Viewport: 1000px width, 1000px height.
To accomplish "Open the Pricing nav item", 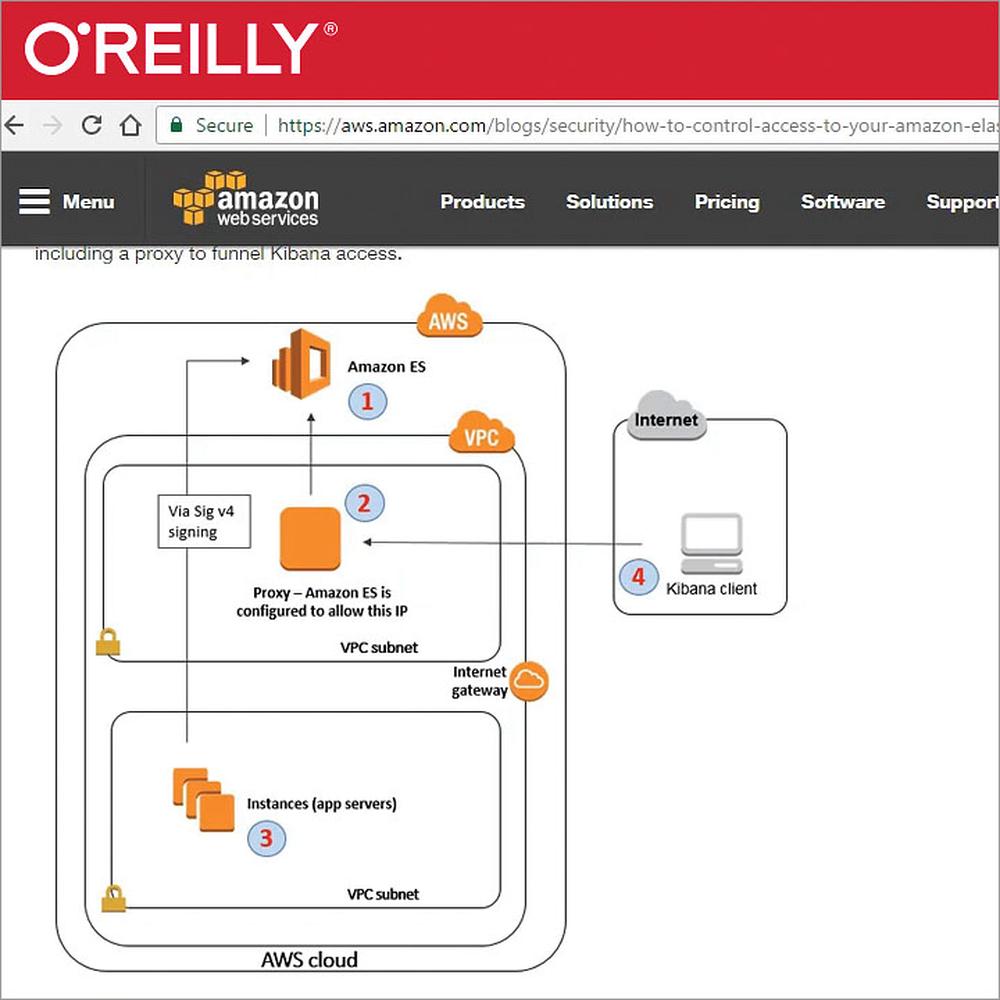I will point(727,202).
